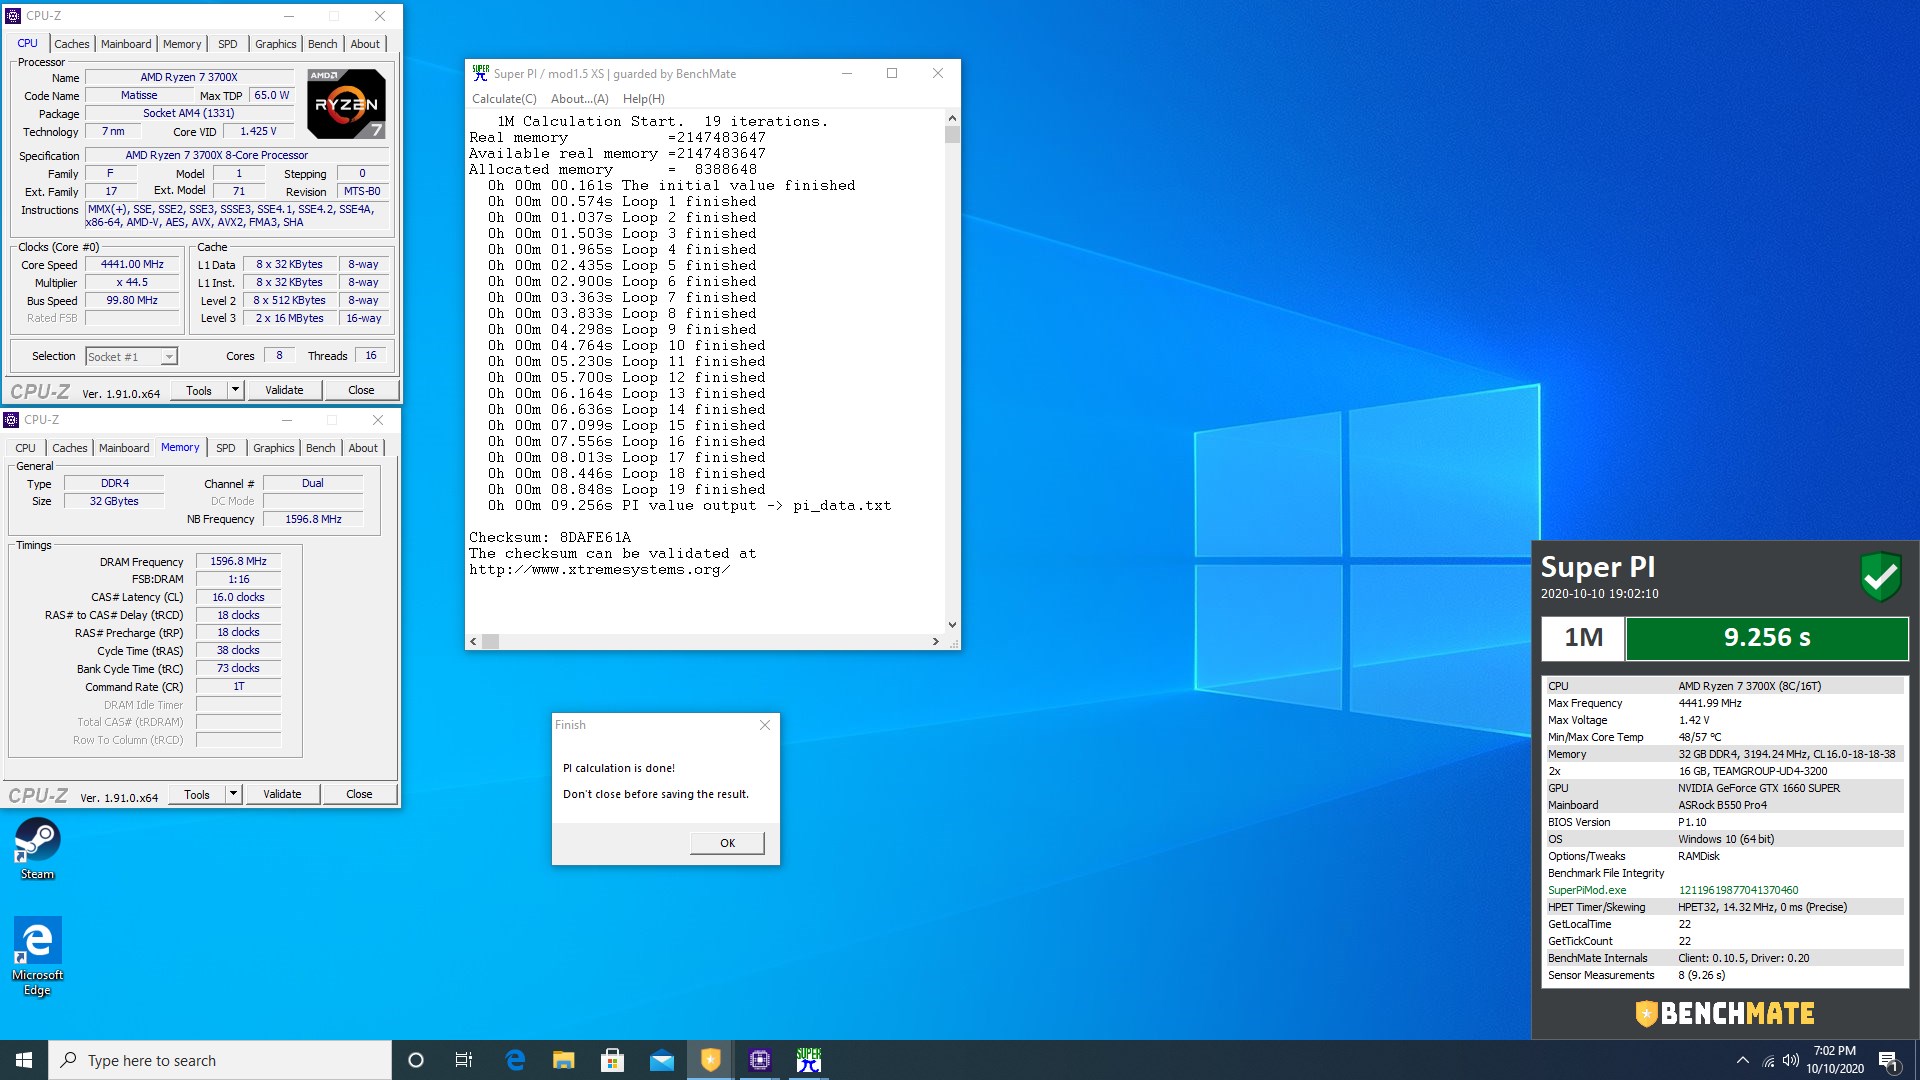Select About tab in top CPU-Z window
Image resolution: width=1920 pixels, height=1080 pixels.
tap(365, 44)
